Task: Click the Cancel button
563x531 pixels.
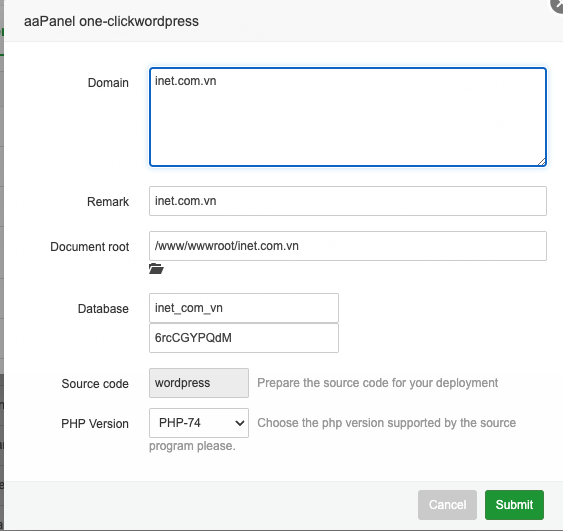Action: click(447, 504)
